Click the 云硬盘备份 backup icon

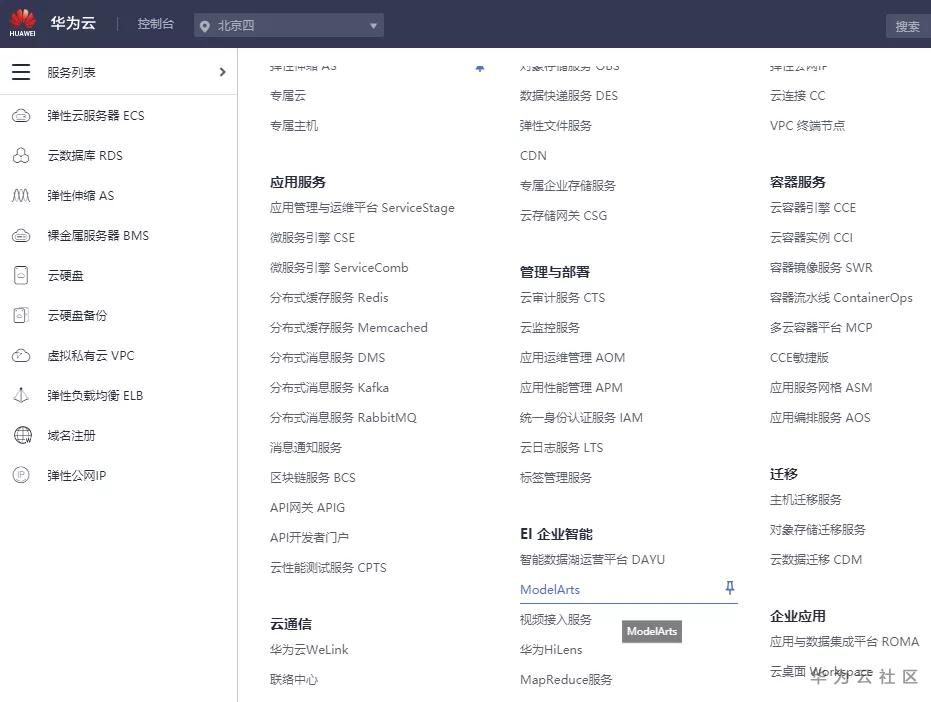point(21,315)
